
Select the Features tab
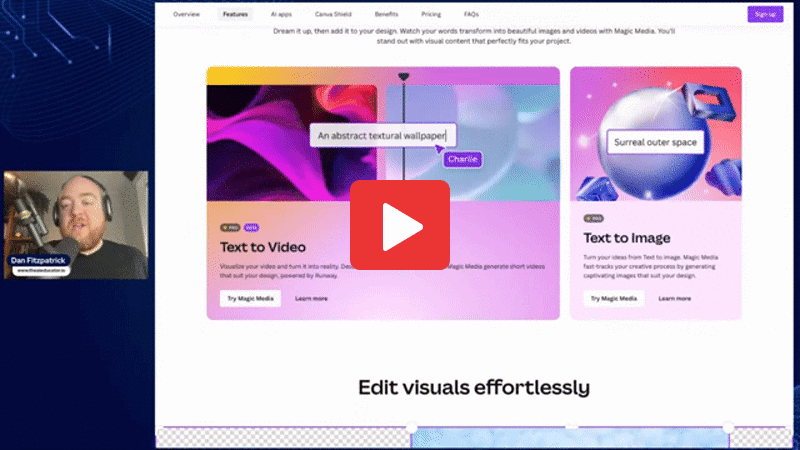click(235, 14)
